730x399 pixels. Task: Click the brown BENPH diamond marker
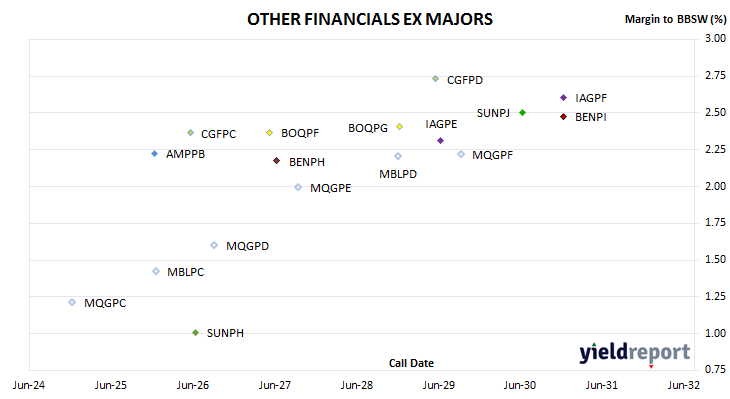coord(277,161)
